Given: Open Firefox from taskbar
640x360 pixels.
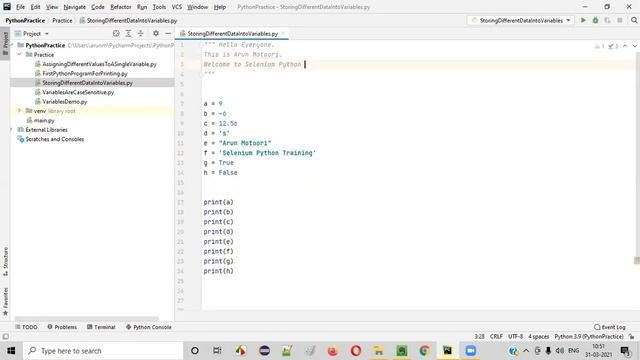Looking at the screenshot, I should (333, 351).
